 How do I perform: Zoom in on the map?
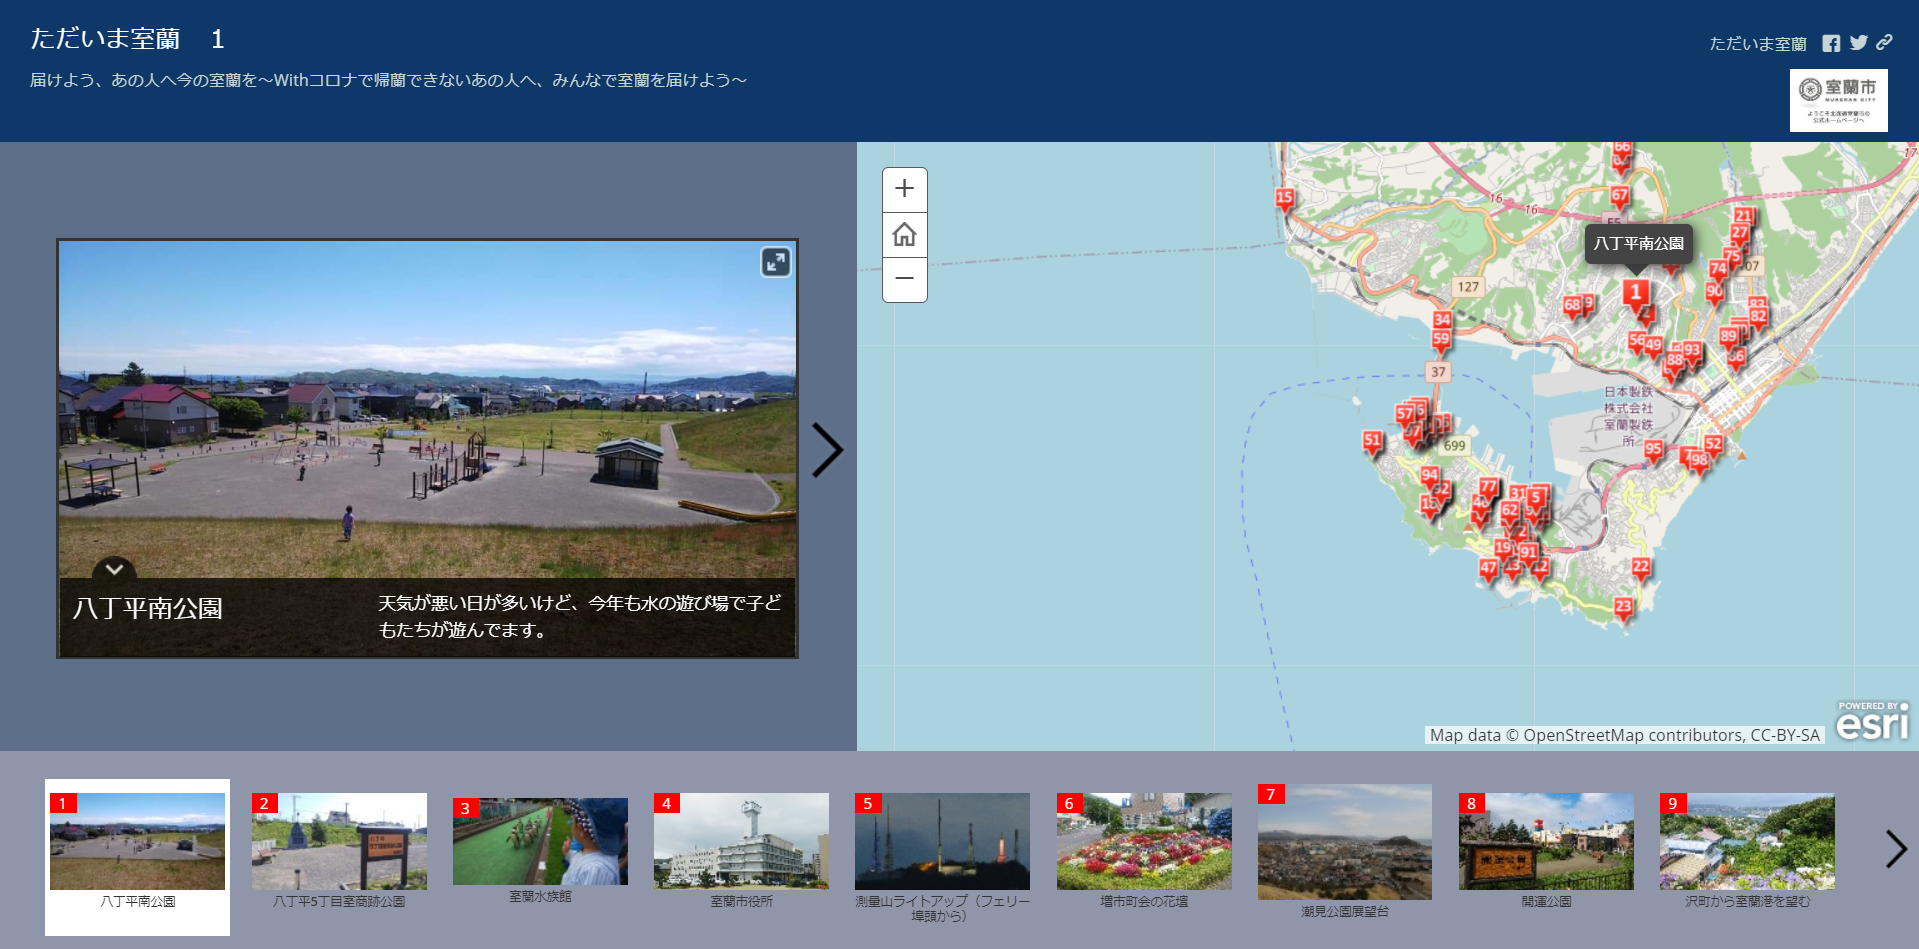click(x=904, y=189)
